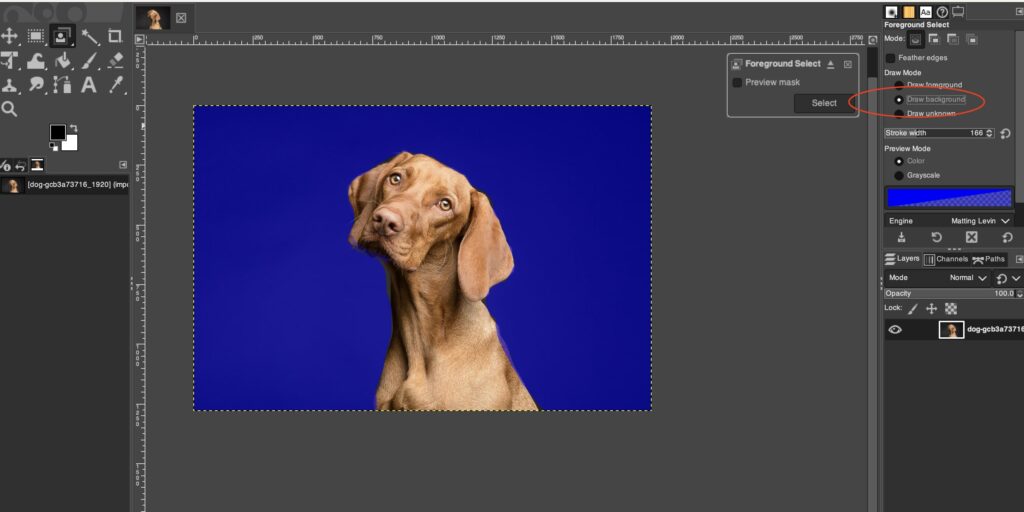Choose Grayscale preview mode radio

tap(899, 176)
